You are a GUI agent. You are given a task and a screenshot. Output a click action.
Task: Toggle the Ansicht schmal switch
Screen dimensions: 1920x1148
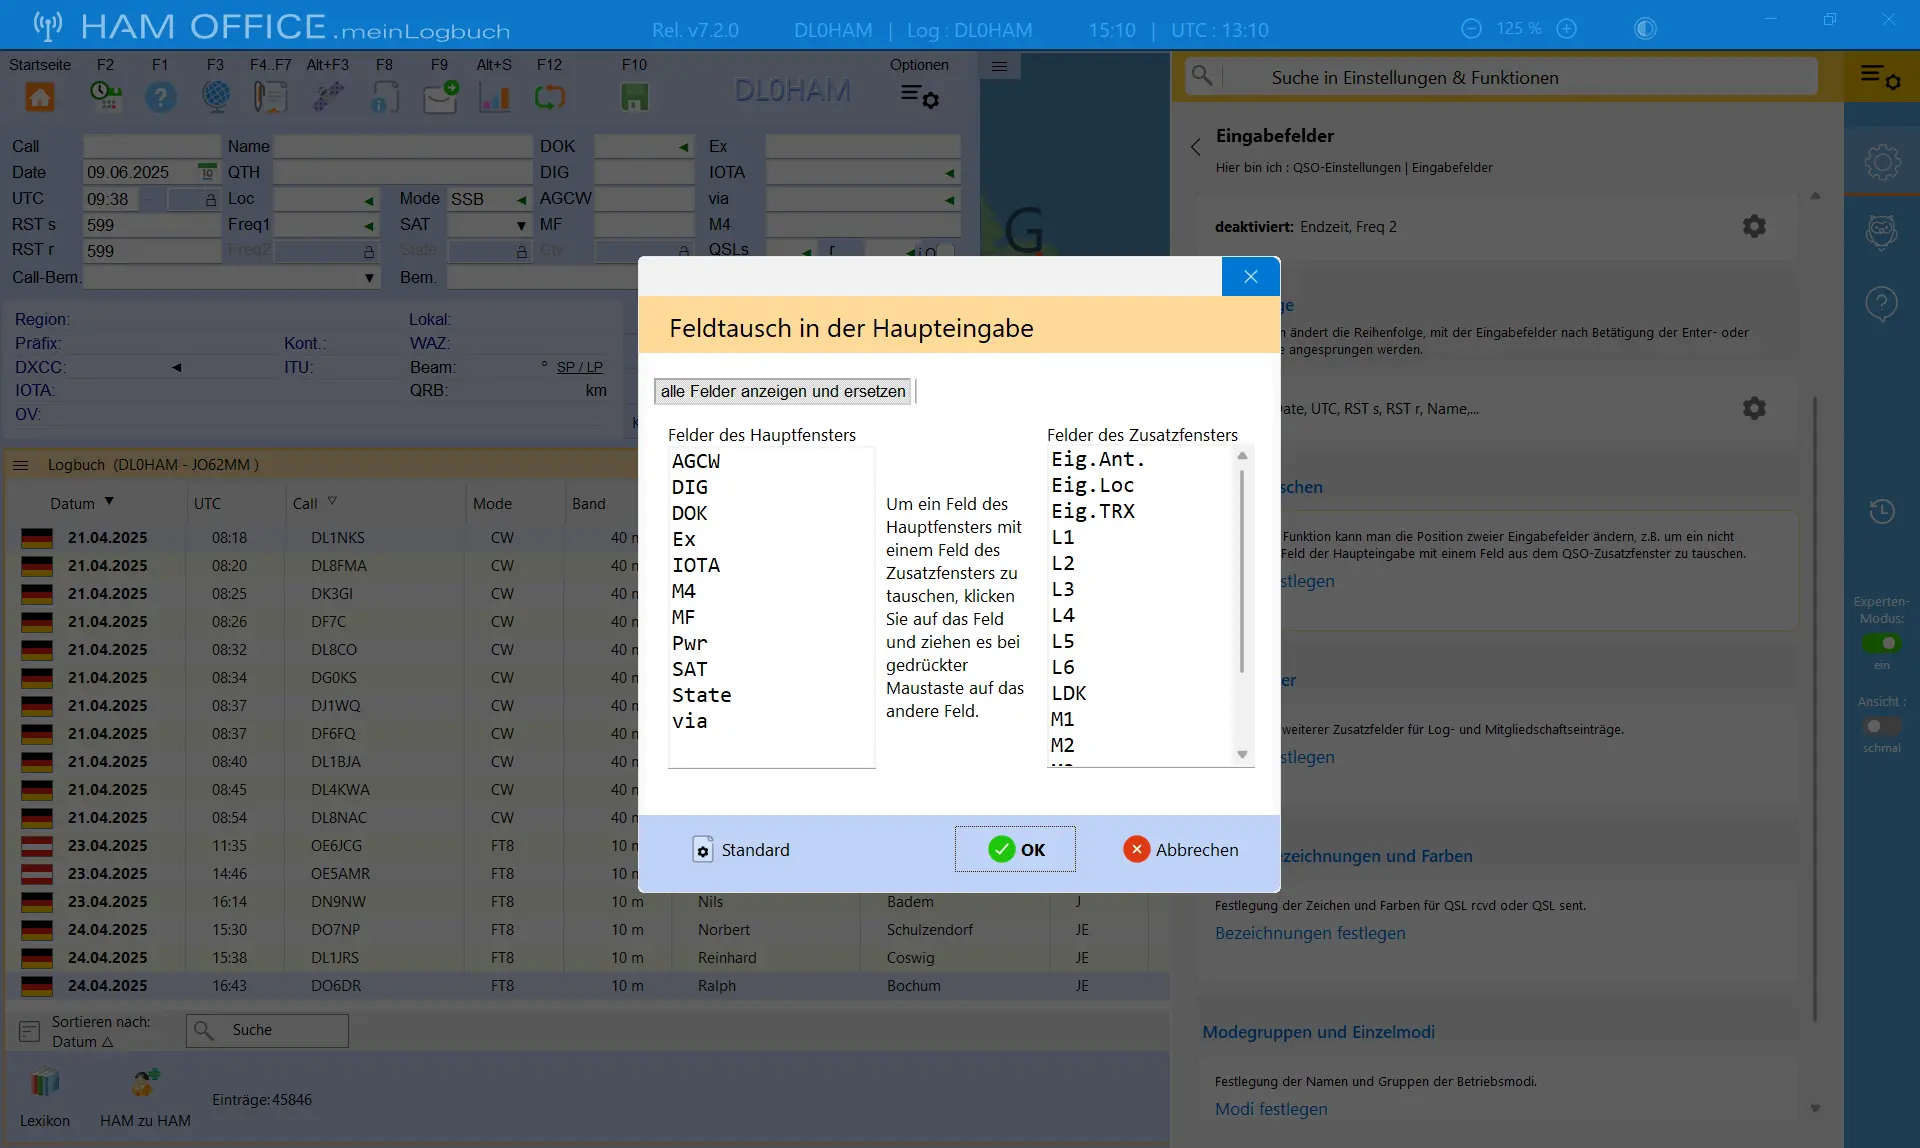pyautogui.click(x=1881, y=726)
